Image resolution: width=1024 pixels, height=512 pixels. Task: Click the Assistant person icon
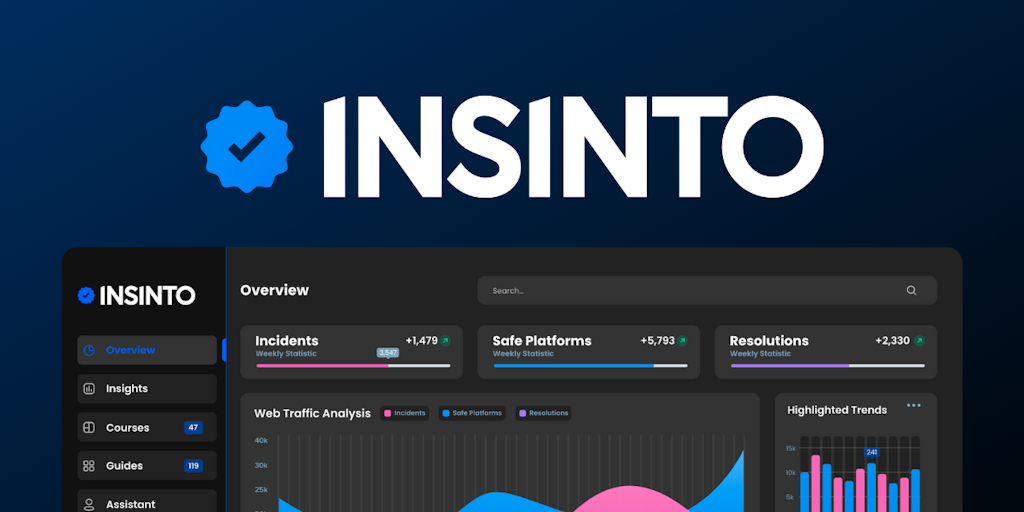89,504
